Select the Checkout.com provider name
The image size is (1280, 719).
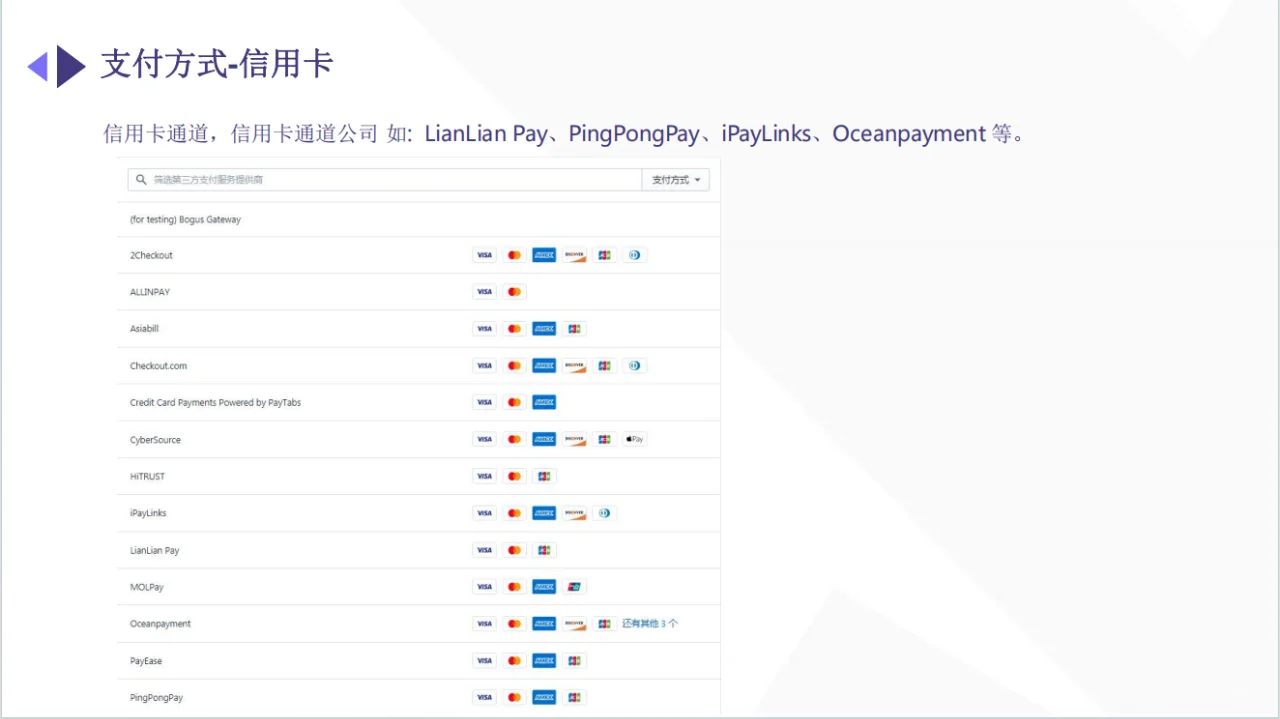click(158, 366)
